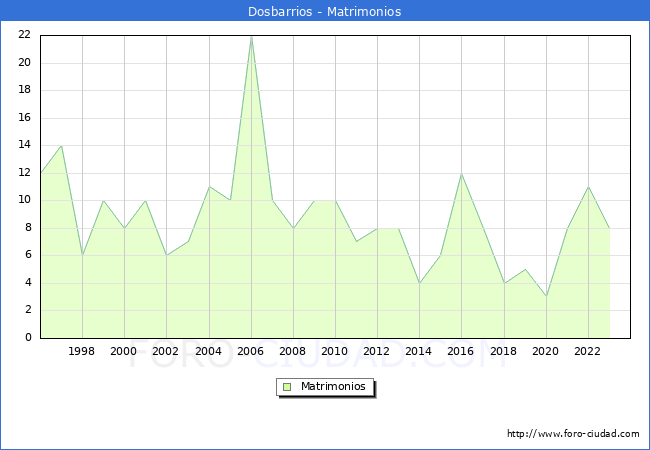Click the y-axis value 20
The height and width of the screenshot is (450, 650).
25,63
